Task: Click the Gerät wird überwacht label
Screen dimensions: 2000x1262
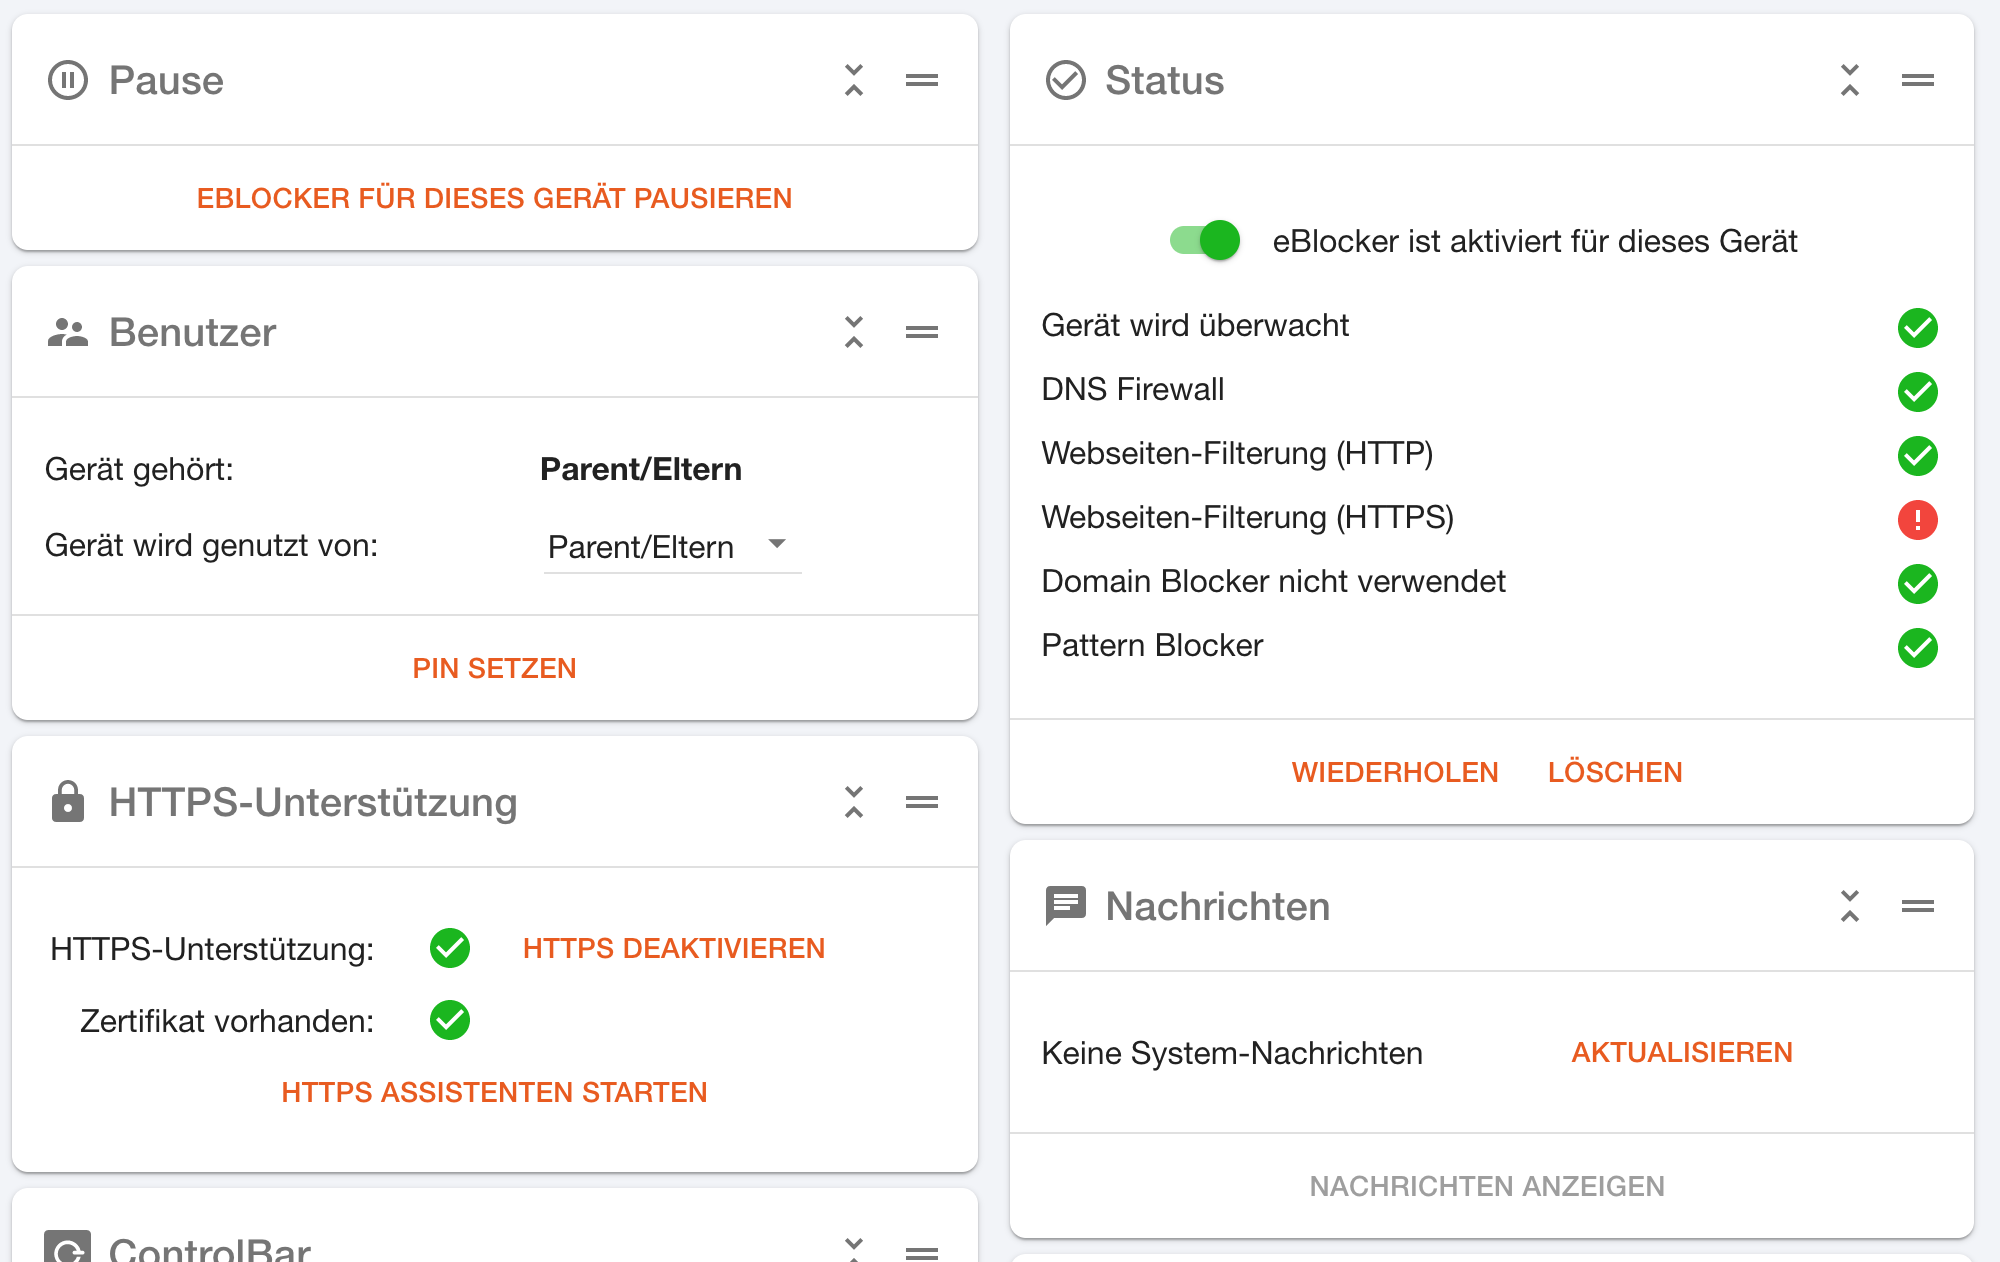Action: click(x=1195, y=325)
